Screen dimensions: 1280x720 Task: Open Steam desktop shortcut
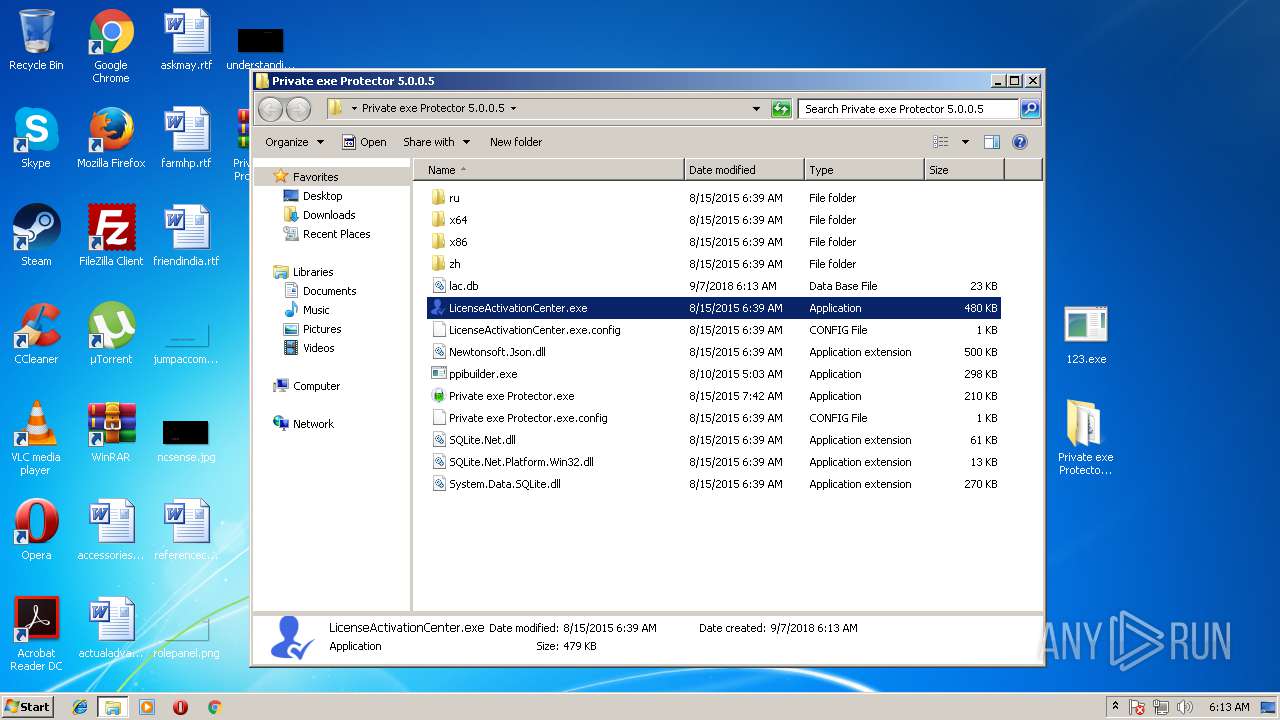tap(36, 236)
